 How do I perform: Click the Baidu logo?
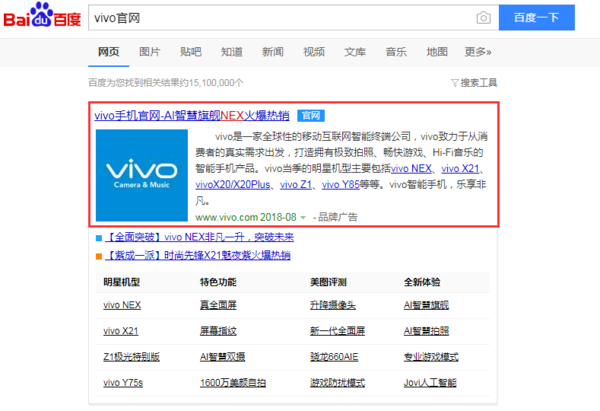pyautogui.click(x=42, y=15)
